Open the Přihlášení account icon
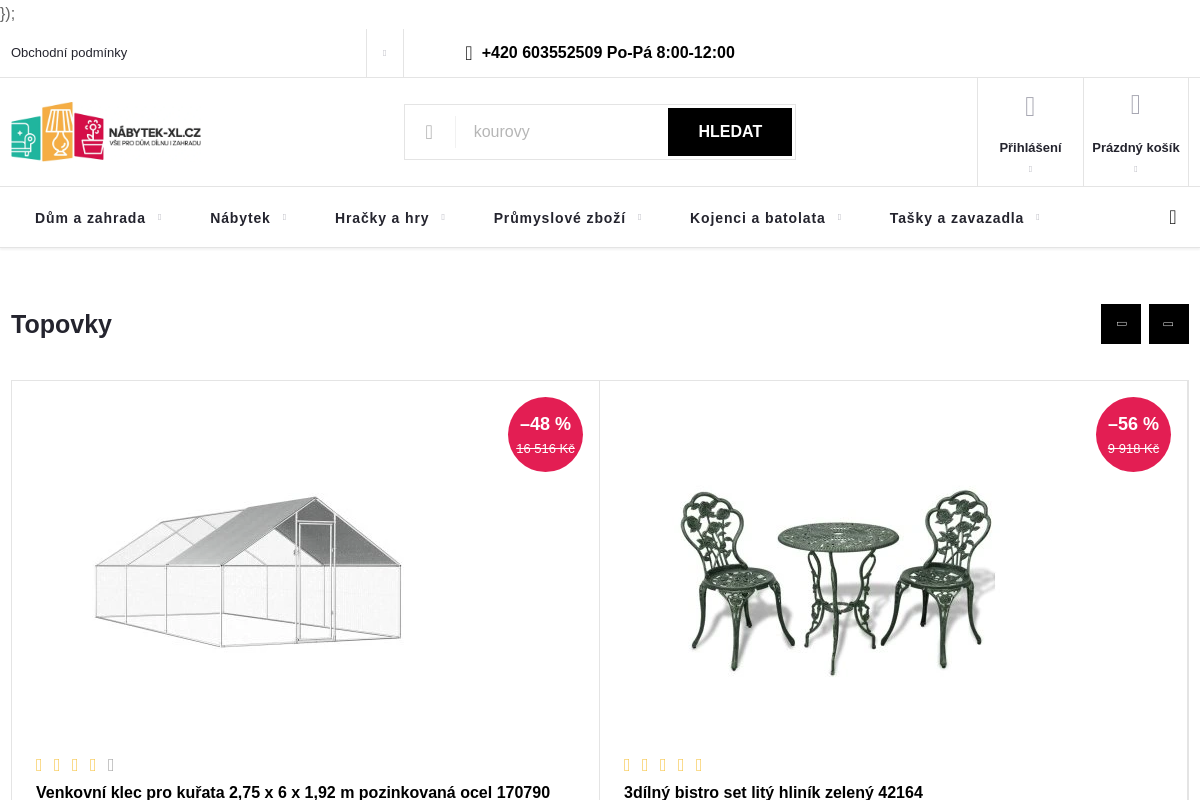Screen dimensions: 1200x800 1030,107
